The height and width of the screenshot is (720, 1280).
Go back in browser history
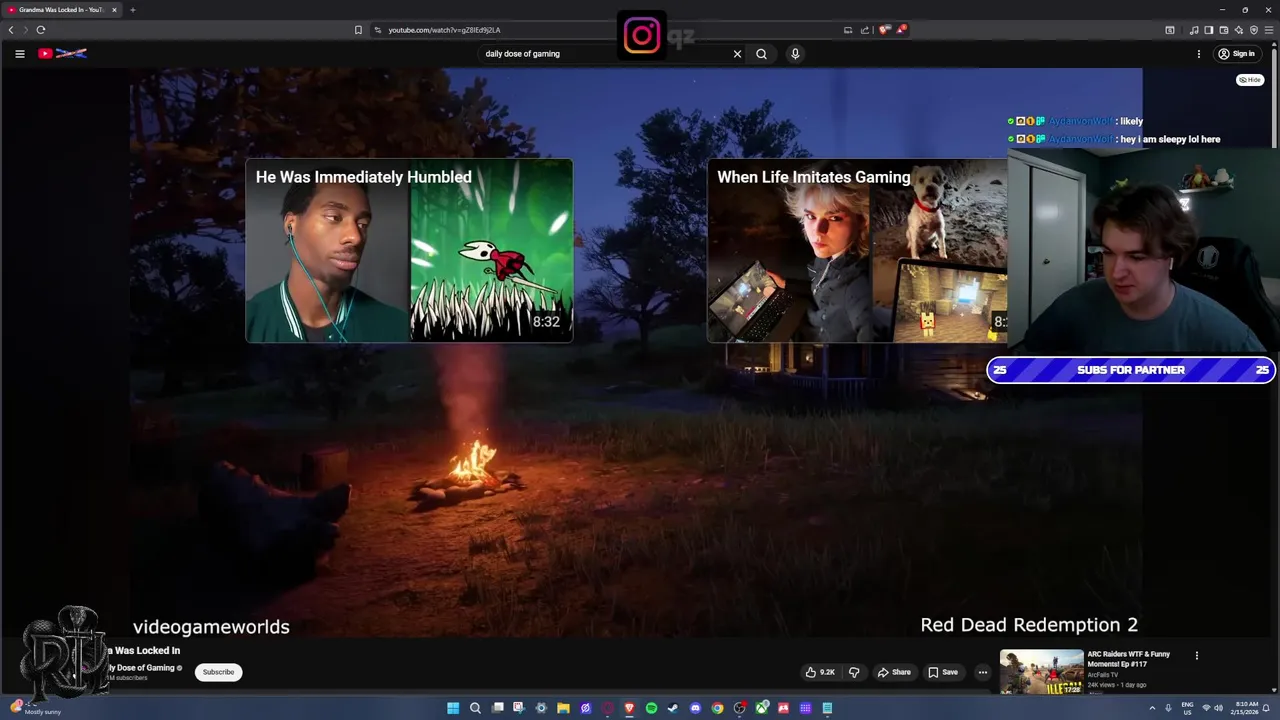pos(11,30)
